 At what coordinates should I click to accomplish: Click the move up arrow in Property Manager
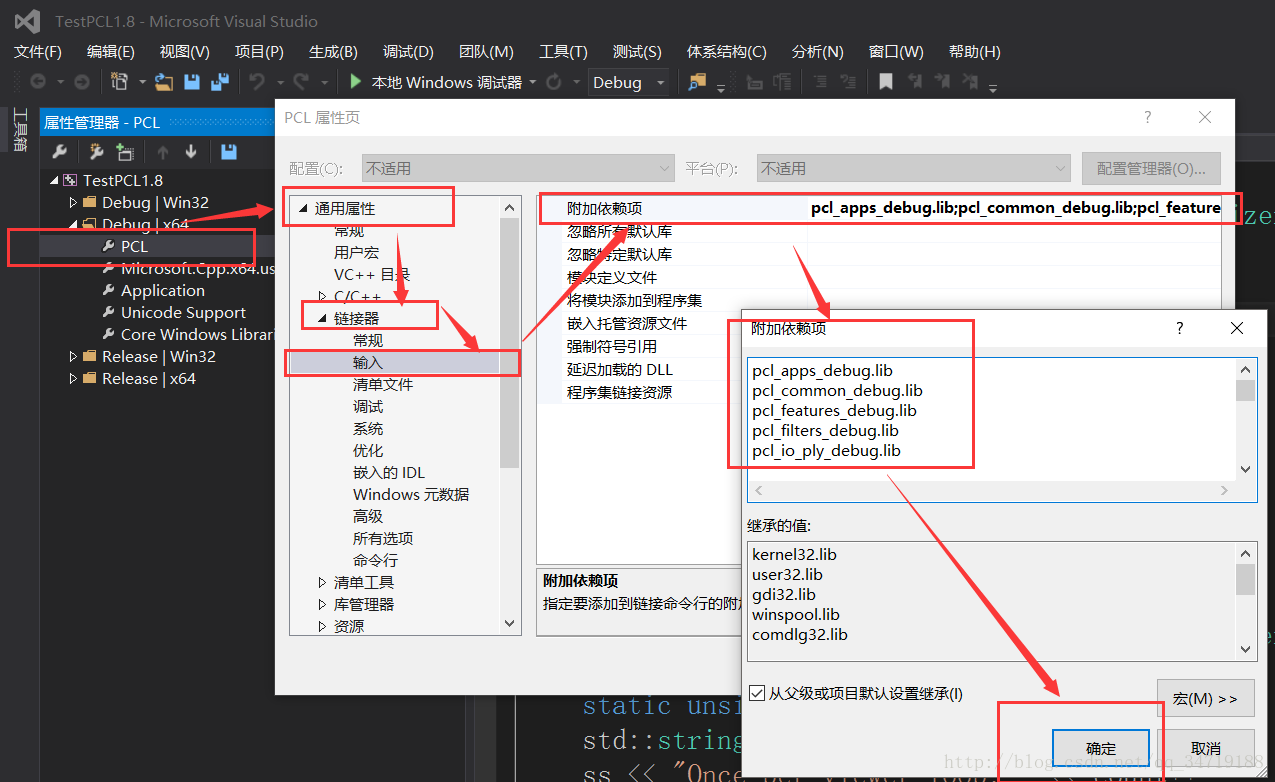(162, 152)
